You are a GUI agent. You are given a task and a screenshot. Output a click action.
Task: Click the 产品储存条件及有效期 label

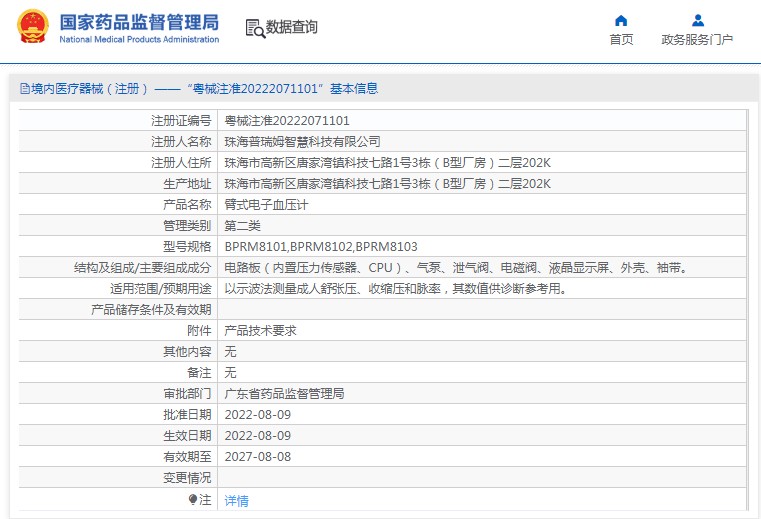[151, 309]
